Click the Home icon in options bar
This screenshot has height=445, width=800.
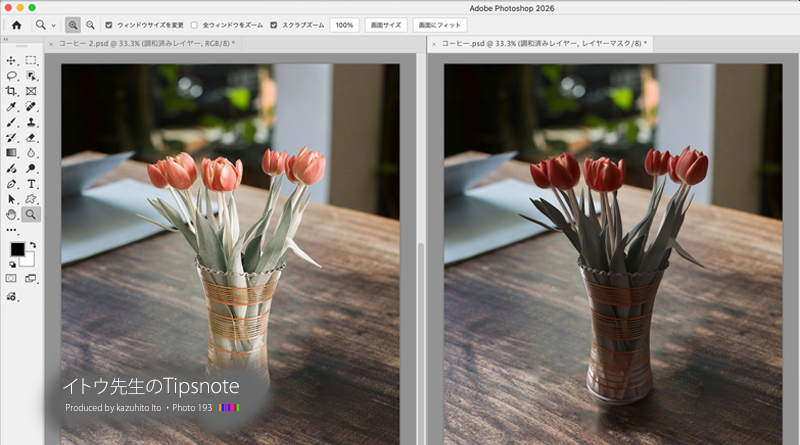coord(16,24)
